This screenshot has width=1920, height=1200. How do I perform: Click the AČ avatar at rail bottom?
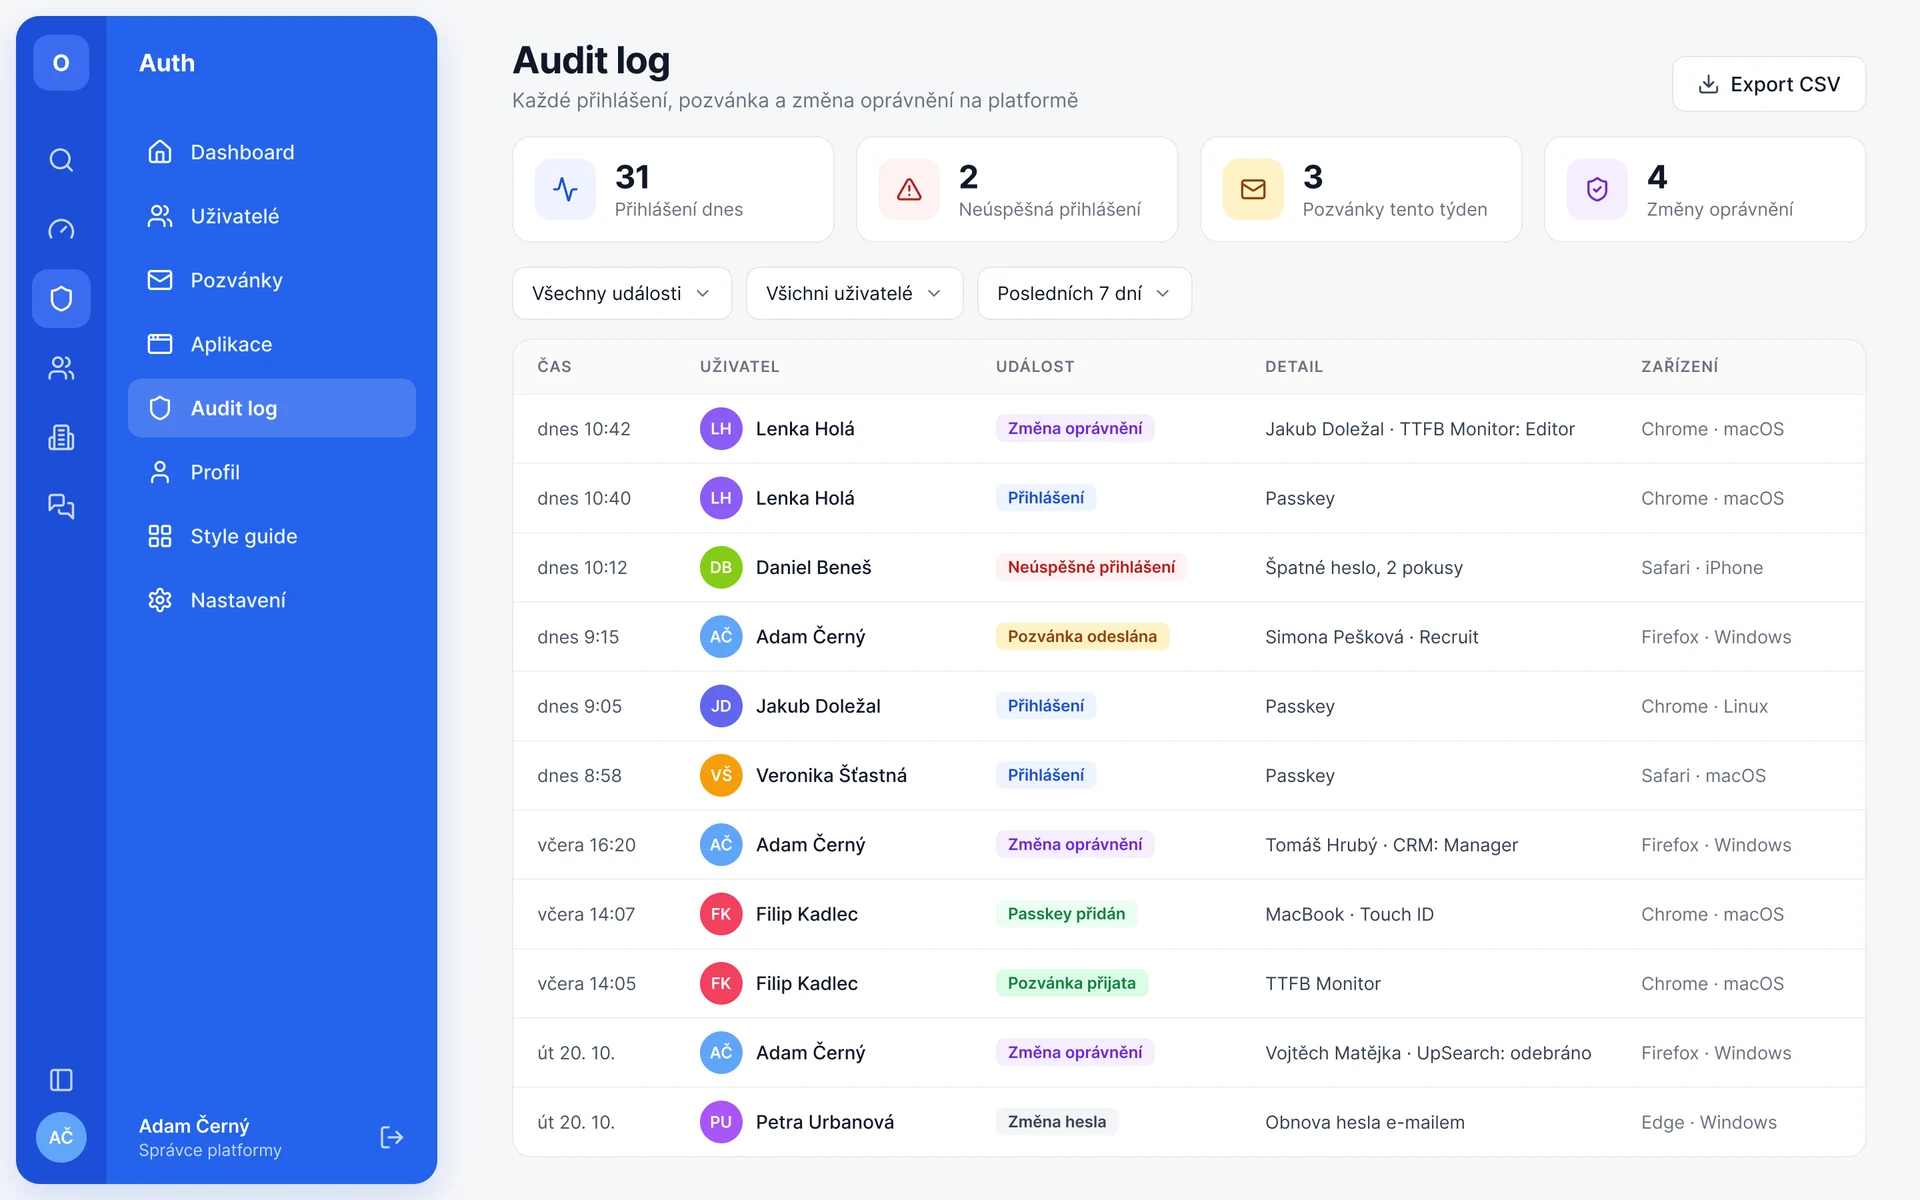[x=61, y=1137]
